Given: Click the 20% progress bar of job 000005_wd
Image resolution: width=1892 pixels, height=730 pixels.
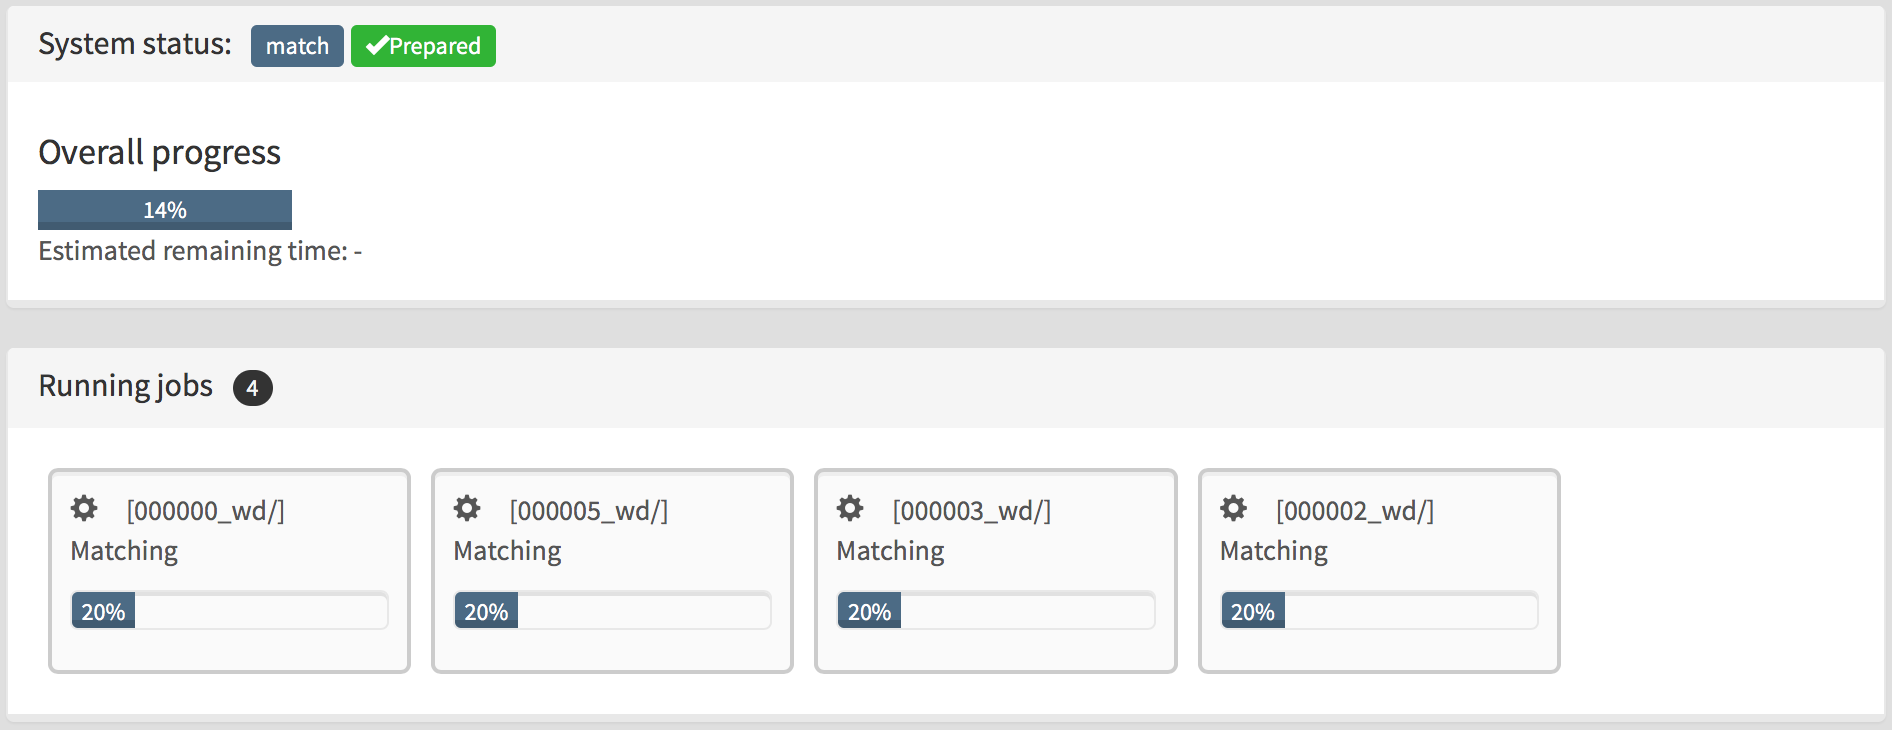Looking at the screenshot, I should pos(612,611).
